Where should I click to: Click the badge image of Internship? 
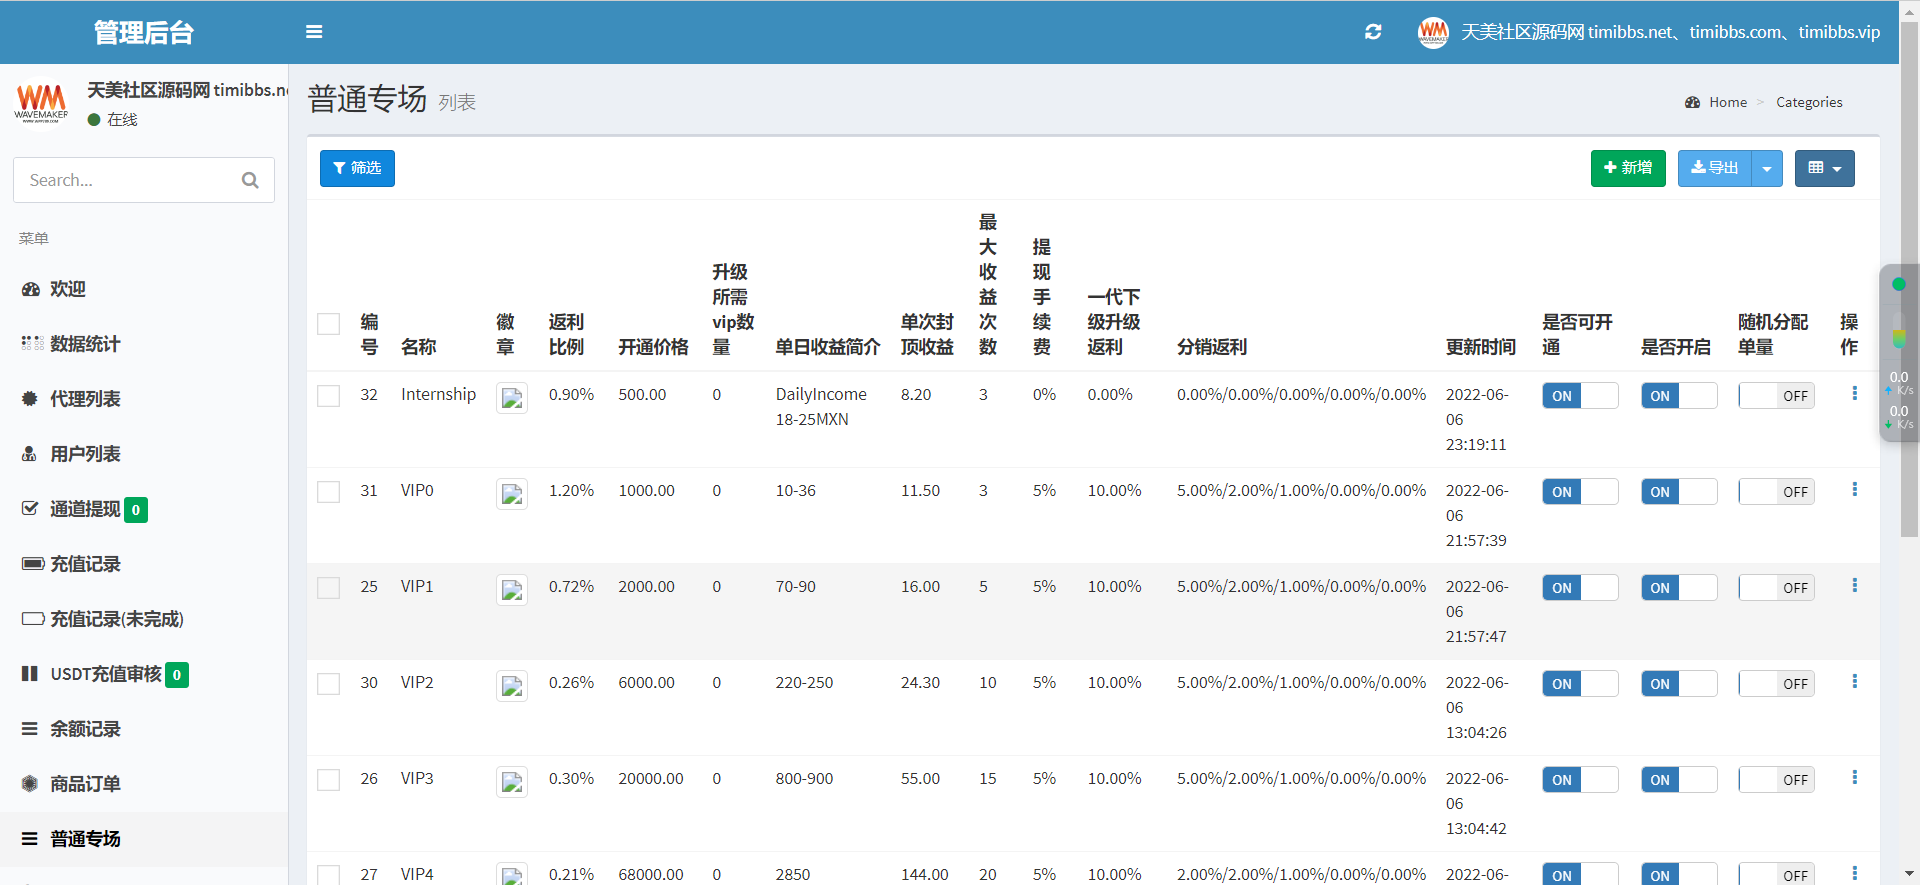click(512, 398)
